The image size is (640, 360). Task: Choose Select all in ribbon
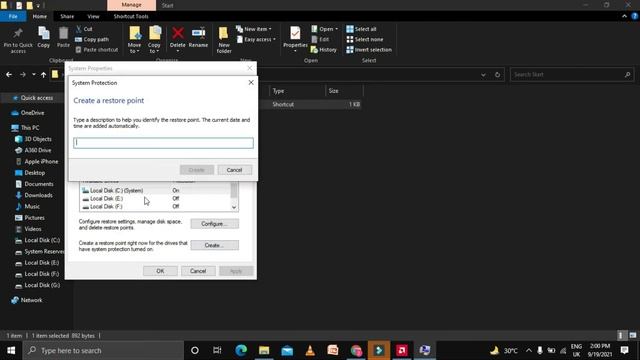[x=361, y=29]
